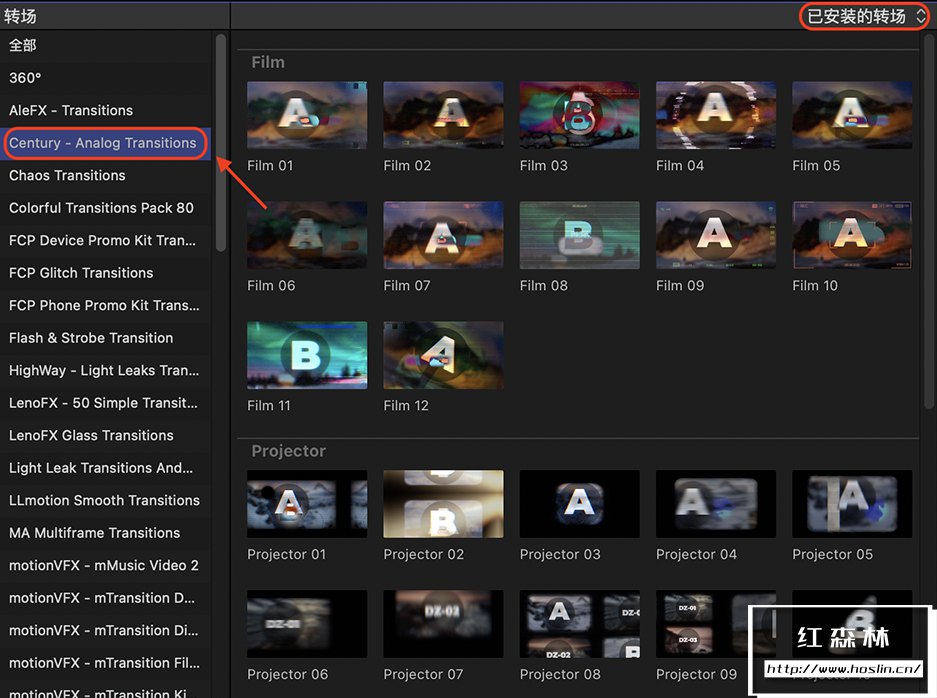937x698 pixels.
Task: Choose the Film 06 transition thumbnail
Action: pos(307,235)
